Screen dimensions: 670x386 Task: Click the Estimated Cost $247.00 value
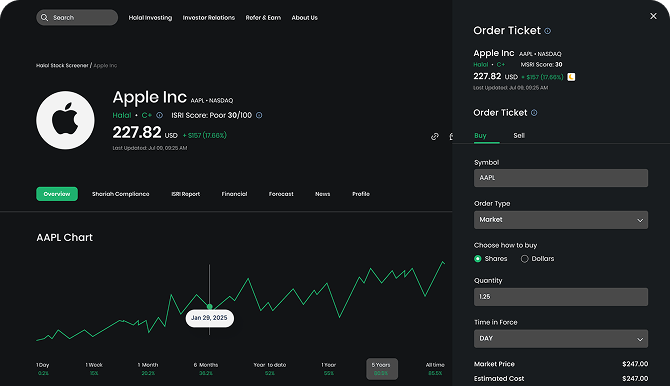point(635,378)
